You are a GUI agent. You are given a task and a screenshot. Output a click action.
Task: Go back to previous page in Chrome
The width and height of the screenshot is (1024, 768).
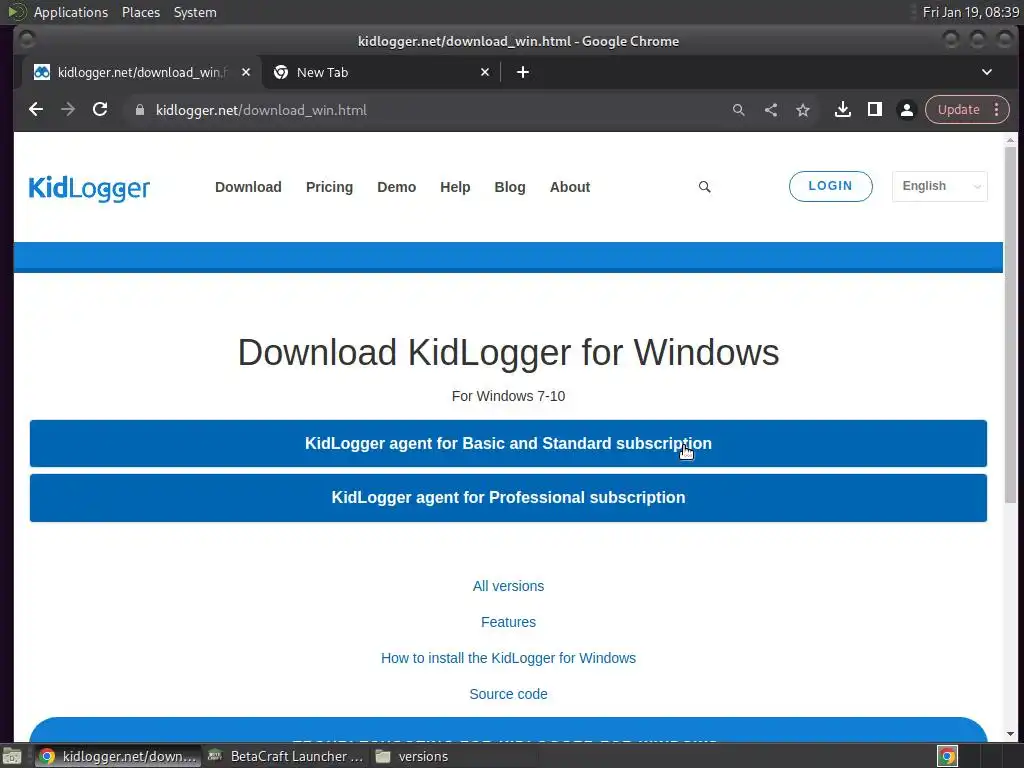click(36, 110)
